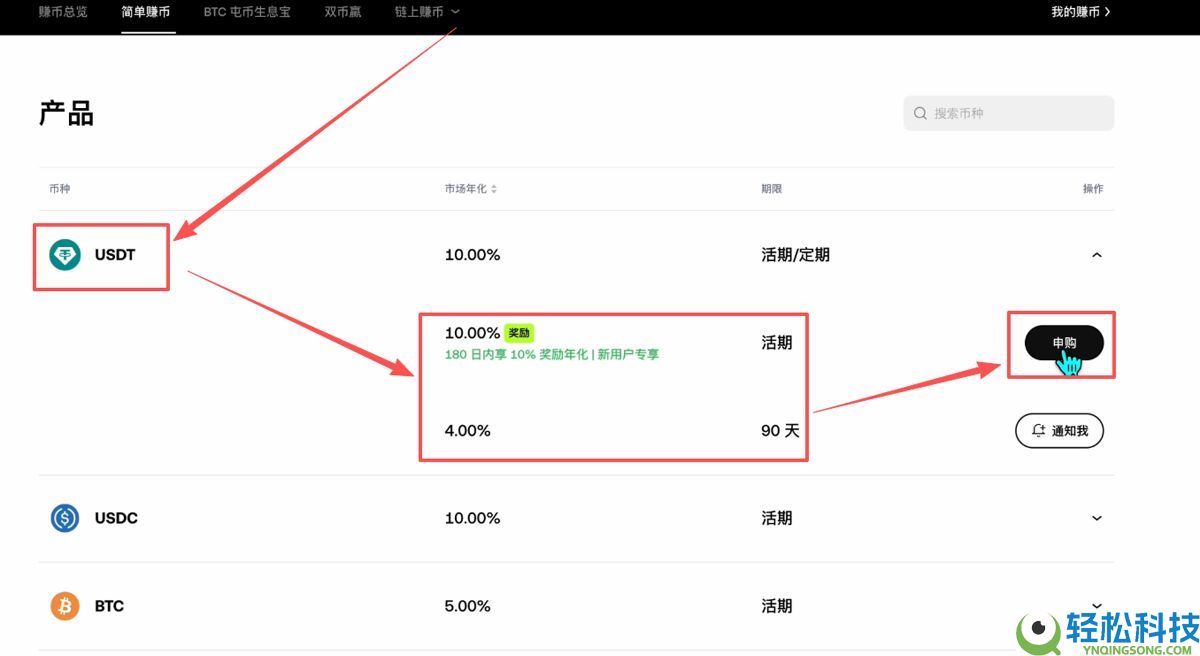Click the 通知我 notify button
Viewport: 1200px width, 656px height.
tap(1059, 430)
